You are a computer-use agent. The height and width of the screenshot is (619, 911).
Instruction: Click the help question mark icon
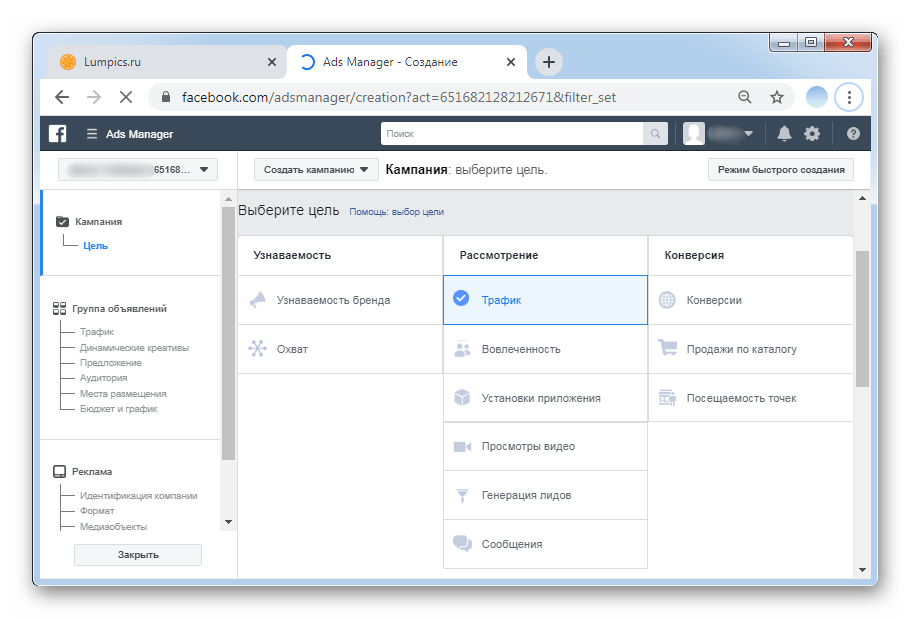(x=853, y=134)
